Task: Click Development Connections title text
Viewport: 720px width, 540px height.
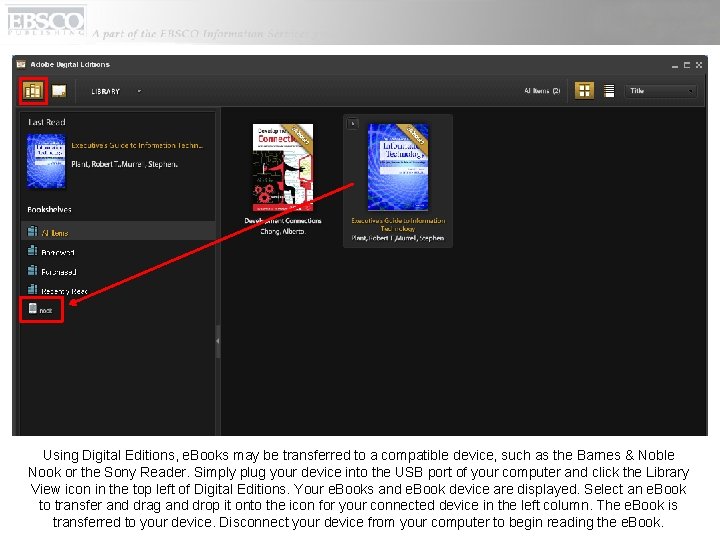Action: [283, 221]
